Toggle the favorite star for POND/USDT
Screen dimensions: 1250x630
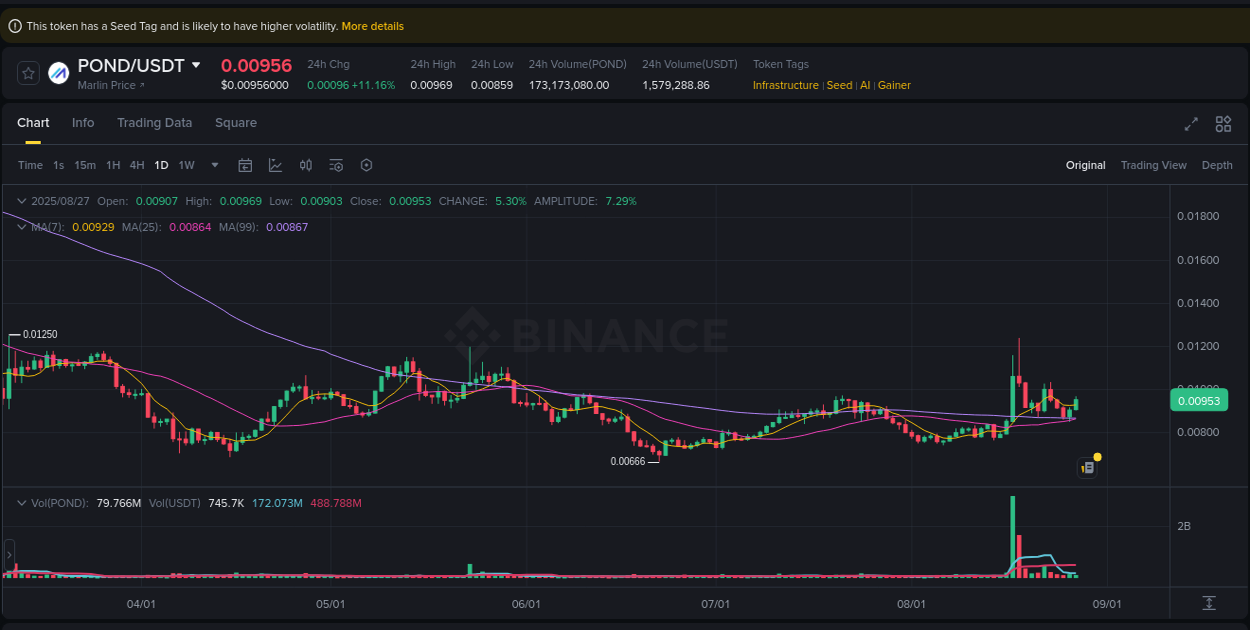click(x=27, y=72)
